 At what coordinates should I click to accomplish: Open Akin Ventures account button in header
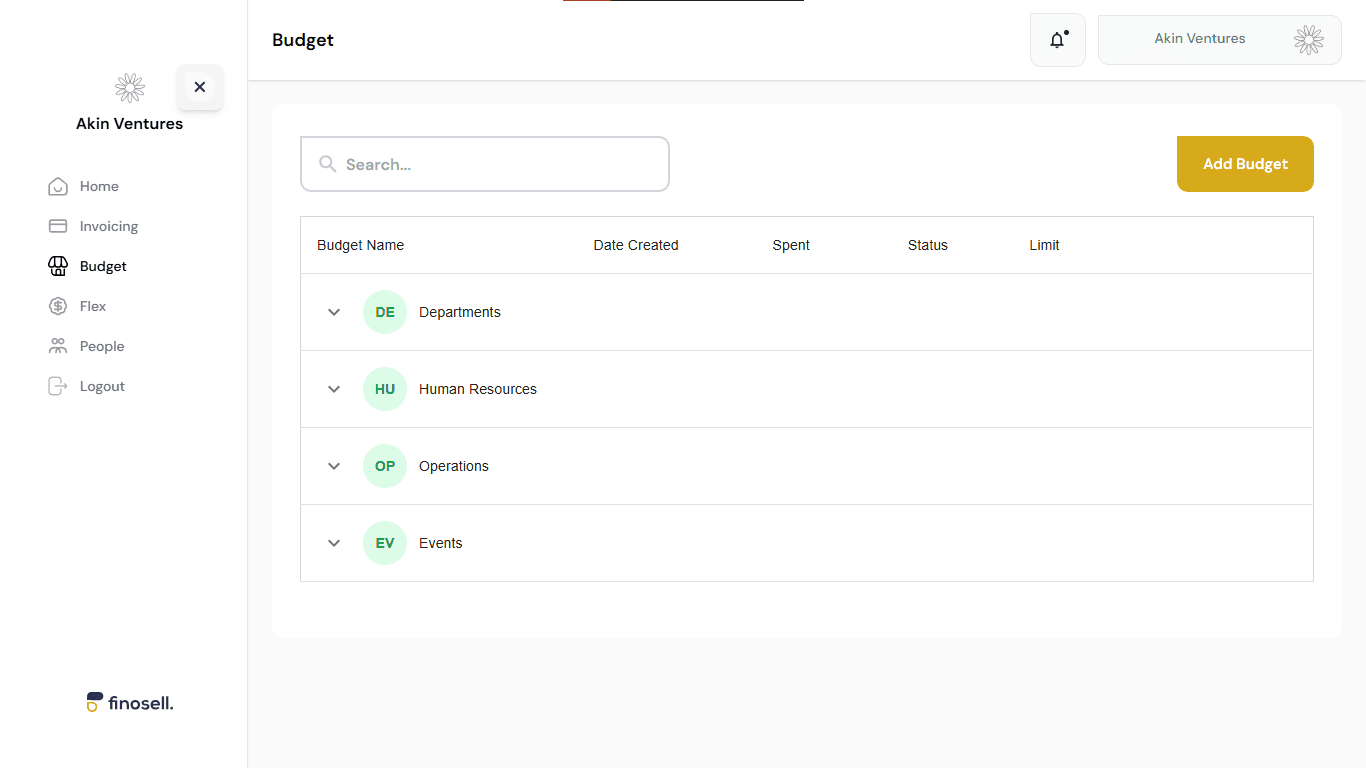tap(1219, 40)
